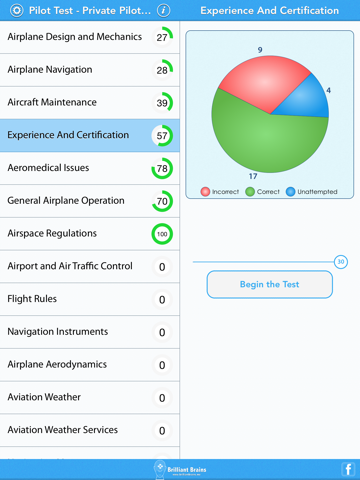Start the quiz with Begin the Test
Viewport: 360px width, 480px height.
[x=270, y=284]
